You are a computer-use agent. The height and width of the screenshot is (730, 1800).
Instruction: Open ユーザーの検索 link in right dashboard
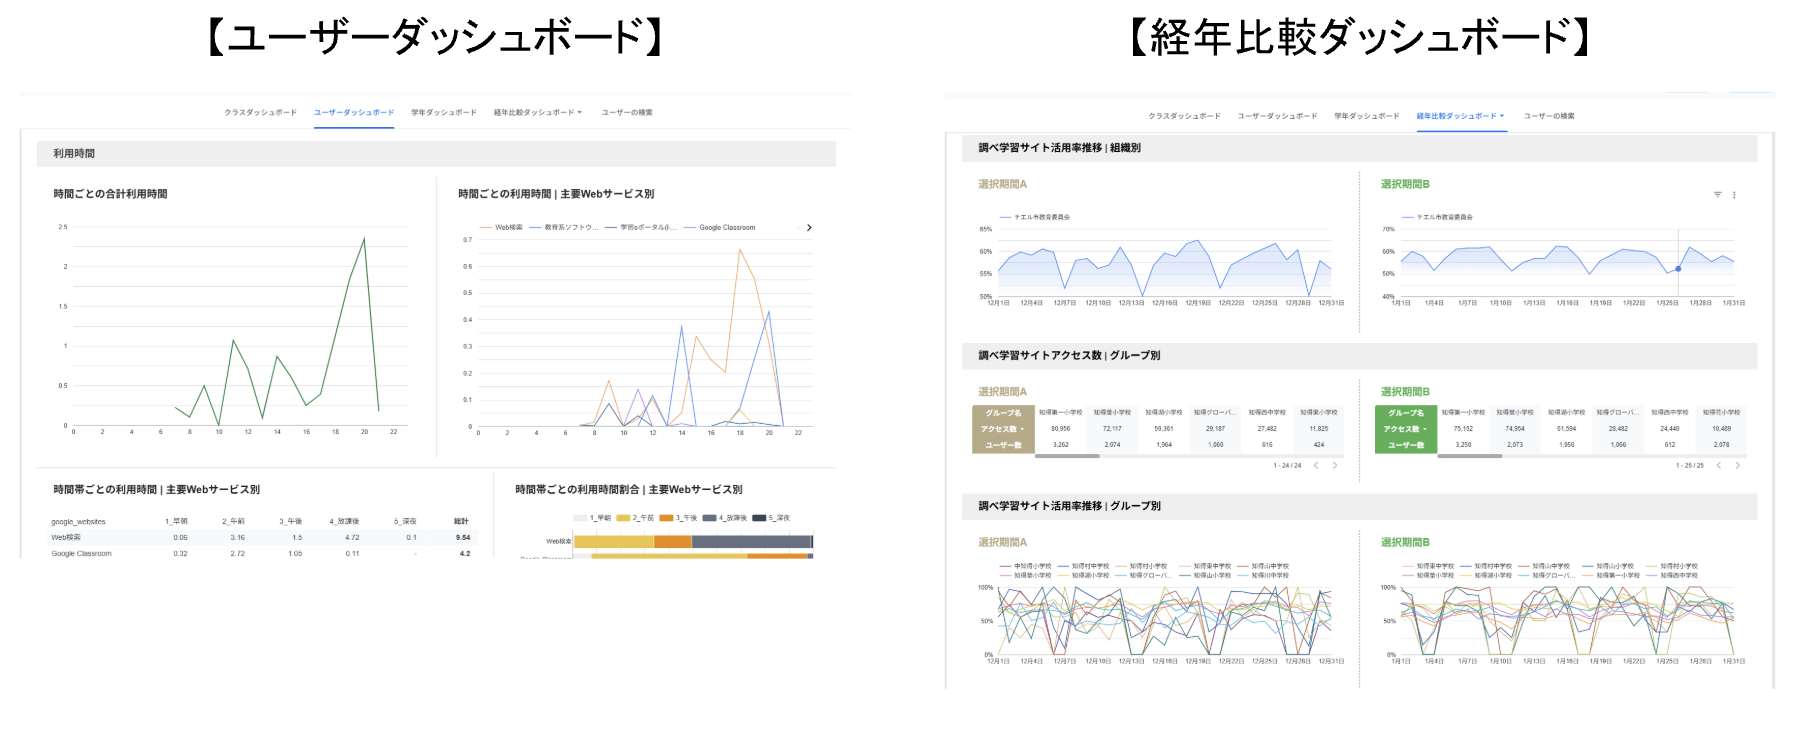(x=1549, y=116)
